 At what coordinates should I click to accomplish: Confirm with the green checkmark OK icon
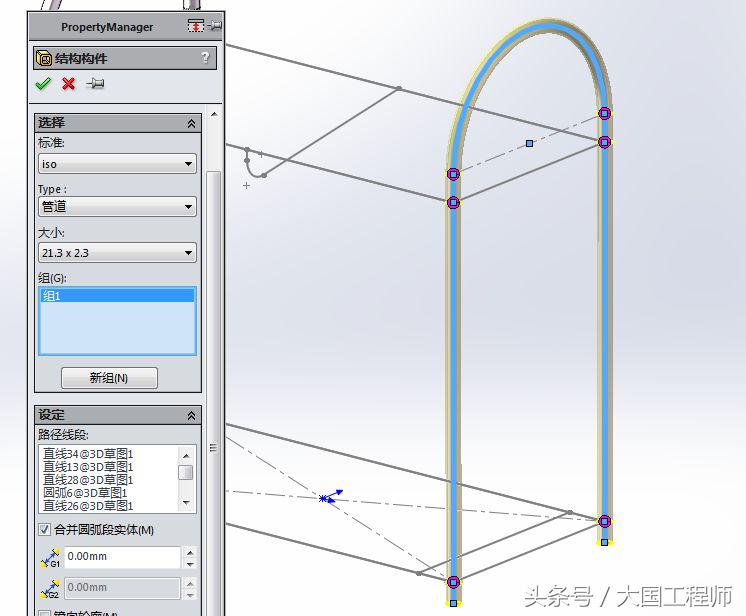pyautogui.click(x=43, y=84)
